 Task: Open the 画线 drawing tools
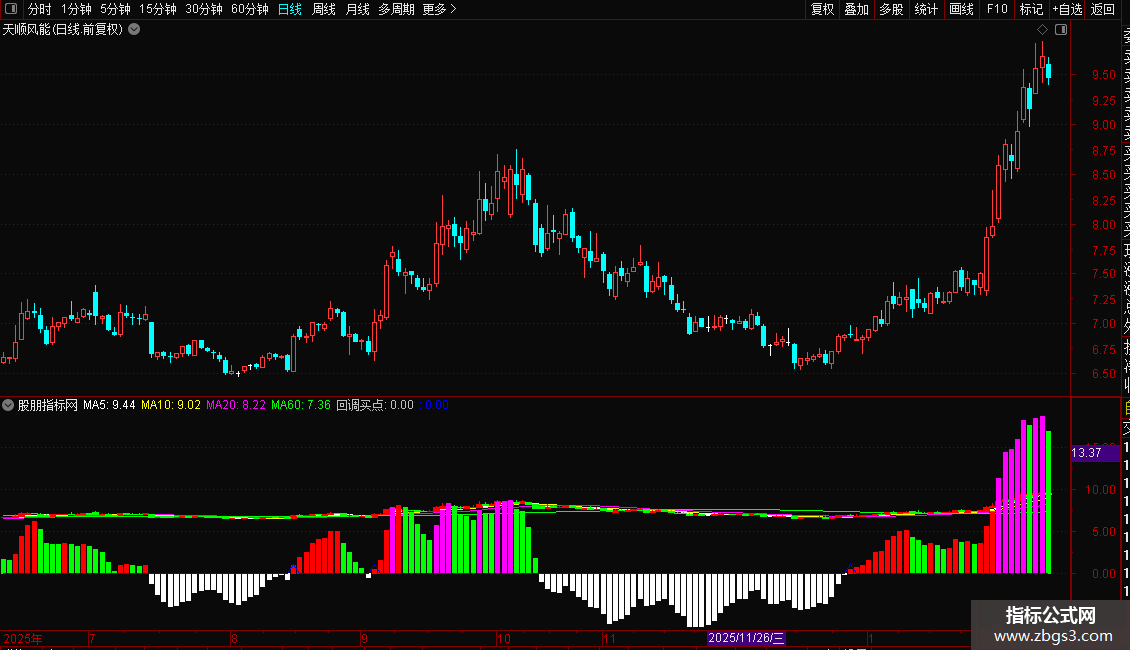pos(961,9)
